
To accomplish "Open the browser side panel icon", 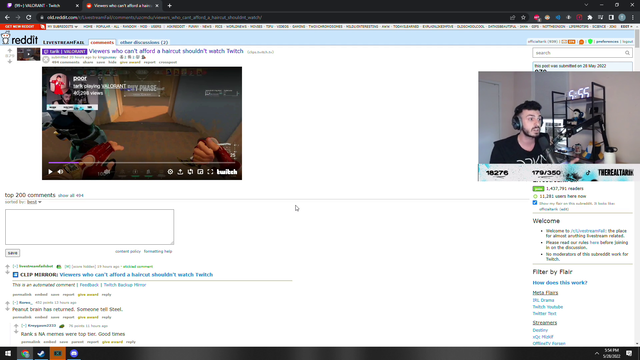I will [611, 18].
